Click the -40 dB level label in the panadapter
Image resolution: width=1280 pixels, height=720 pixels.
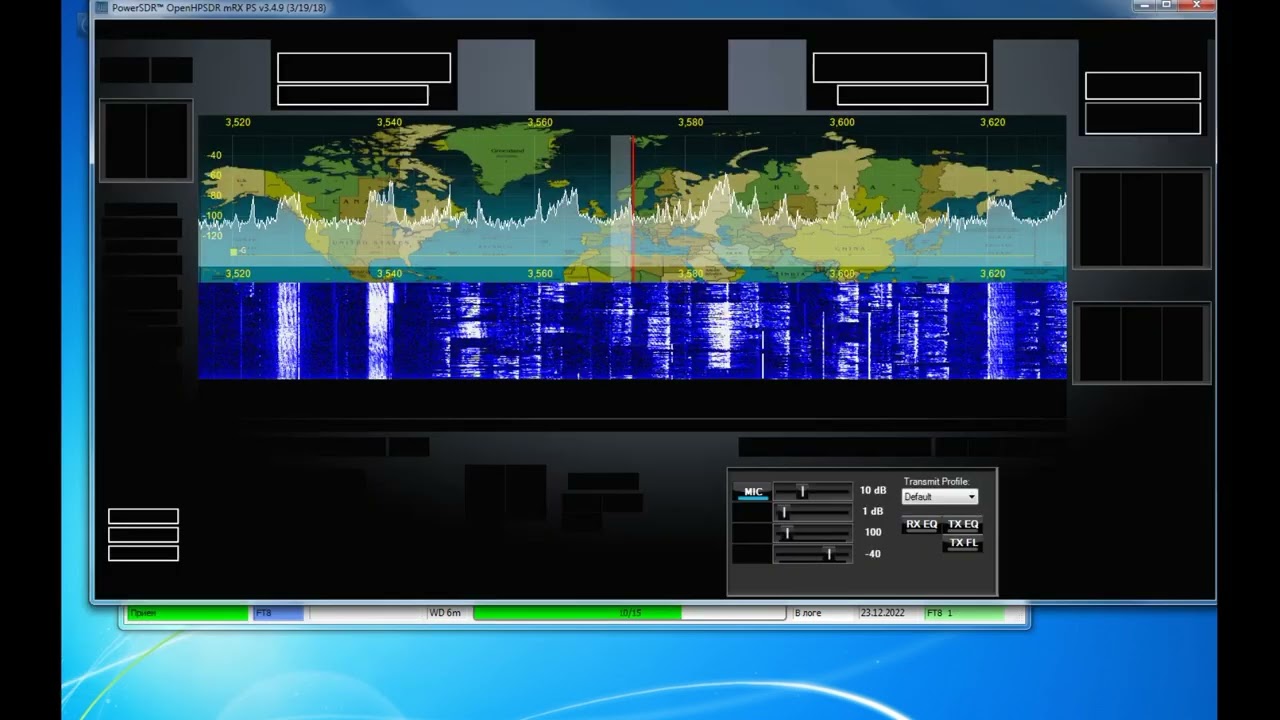[x=214, y=155]
